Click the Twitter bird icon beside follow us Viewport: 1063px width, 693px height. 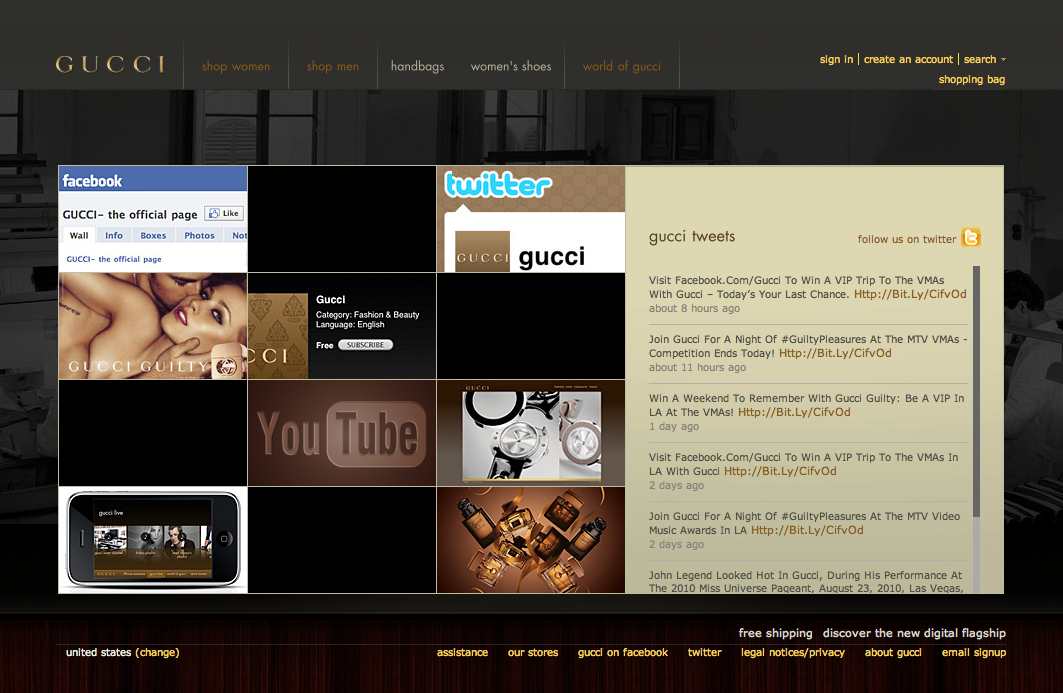pyautogui.click(x=971, y=238)
